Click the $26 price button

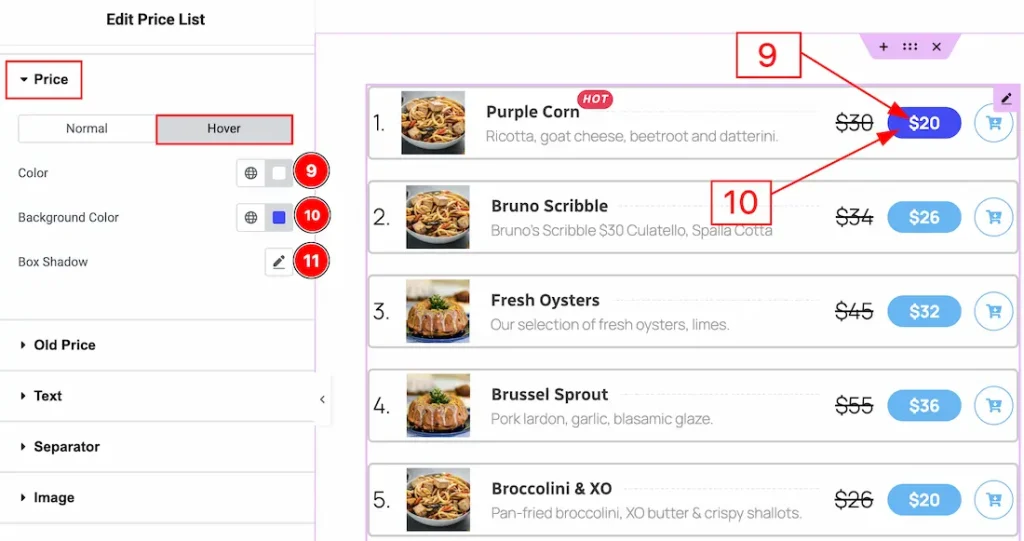click(x=924, y=217)
